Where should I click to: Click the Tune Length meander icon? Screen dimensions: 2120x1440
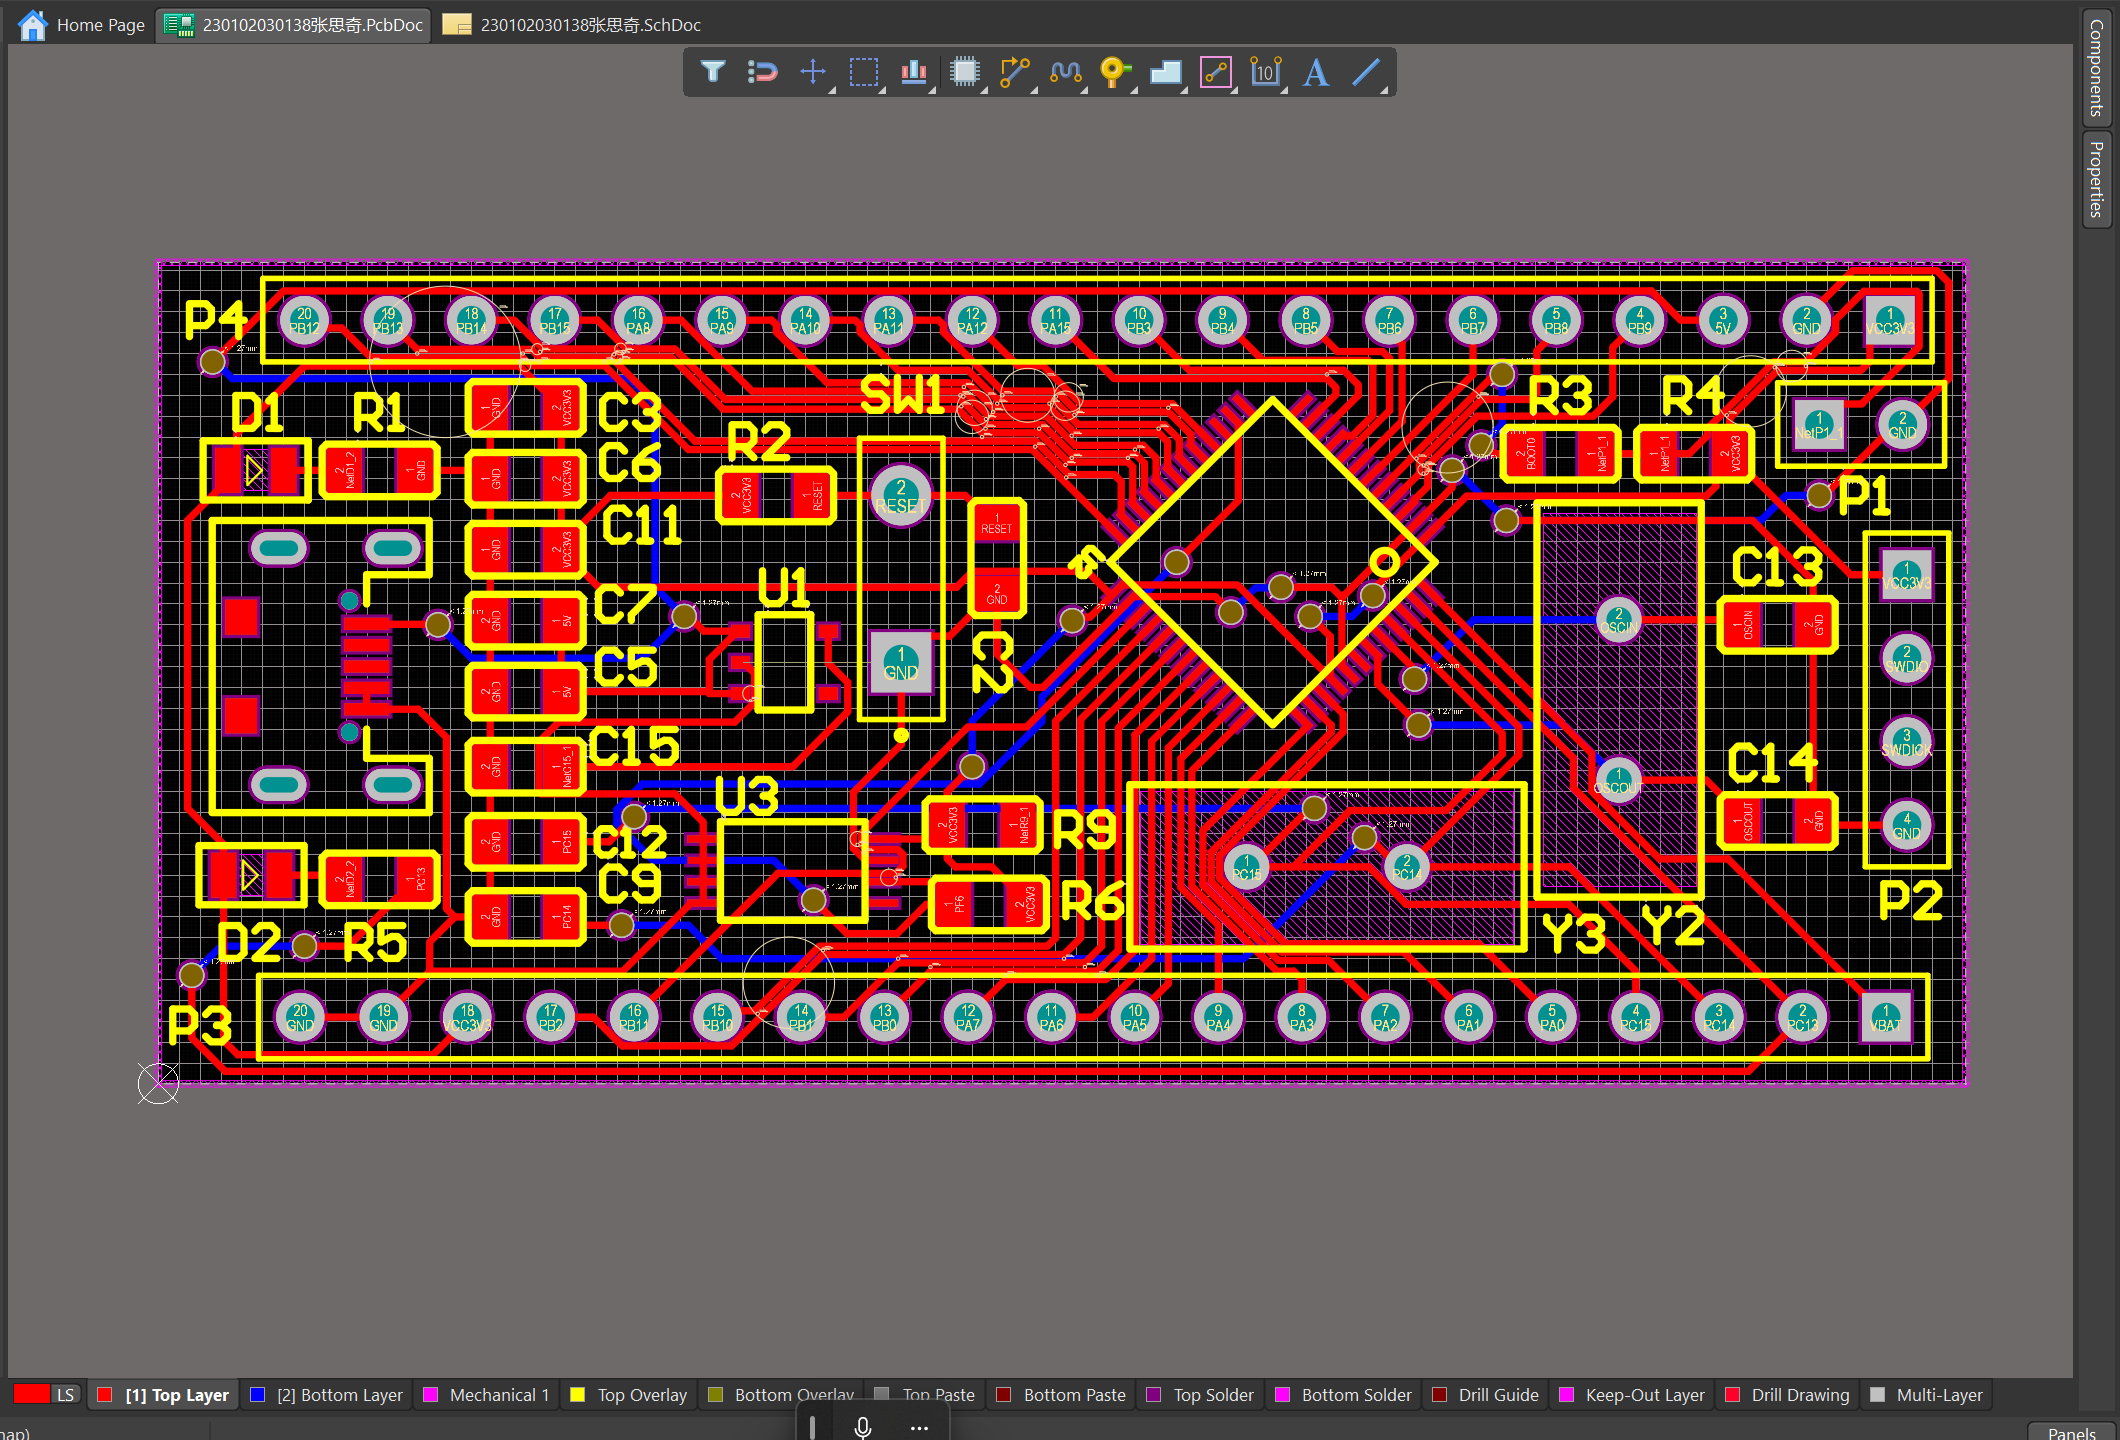click(x=1065, y=72)
